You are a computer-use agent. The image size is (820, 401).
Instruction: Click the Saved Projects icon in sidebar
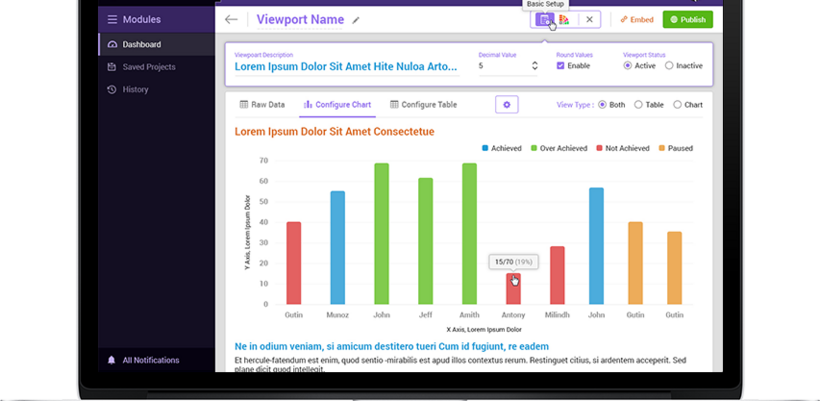pyautogui.click(x=111, y=67)
